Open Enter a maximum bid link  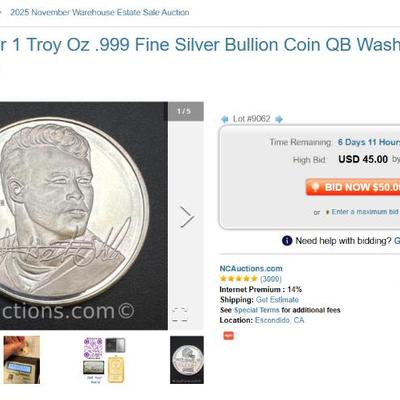tap(365, 212)
